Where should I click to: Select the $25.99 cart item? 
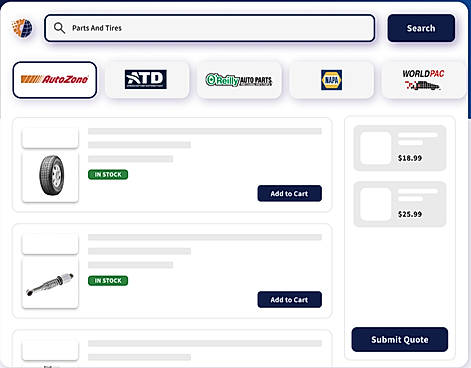400,204
